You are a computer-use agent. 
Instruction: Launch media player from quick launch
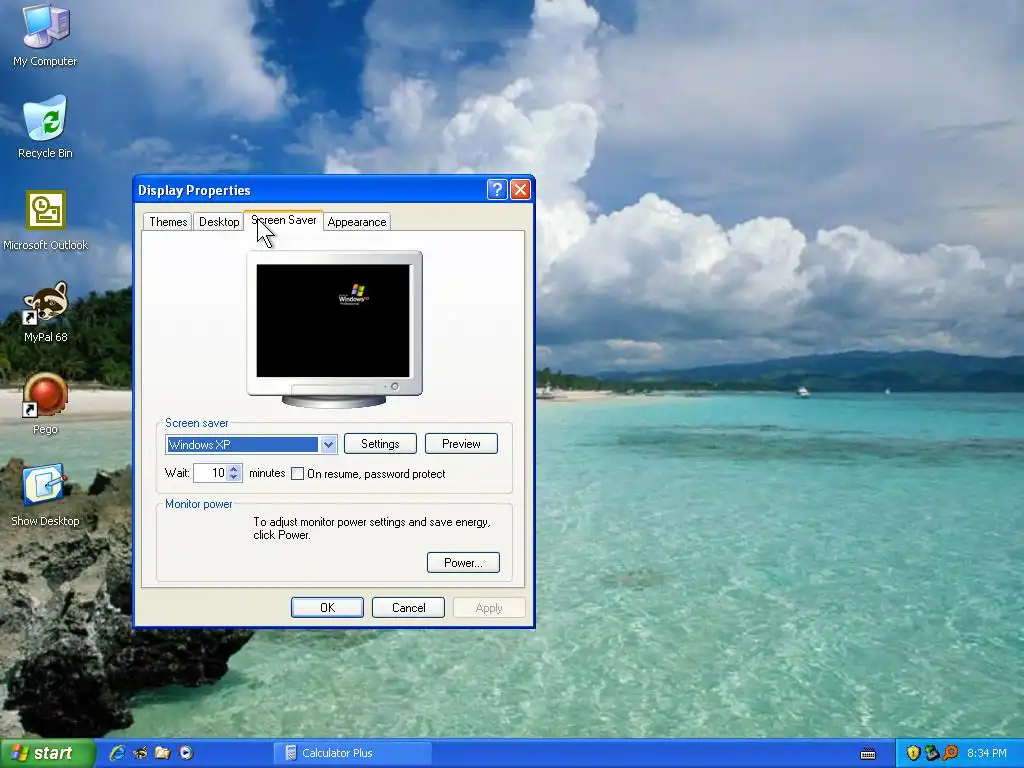[186, 753]
